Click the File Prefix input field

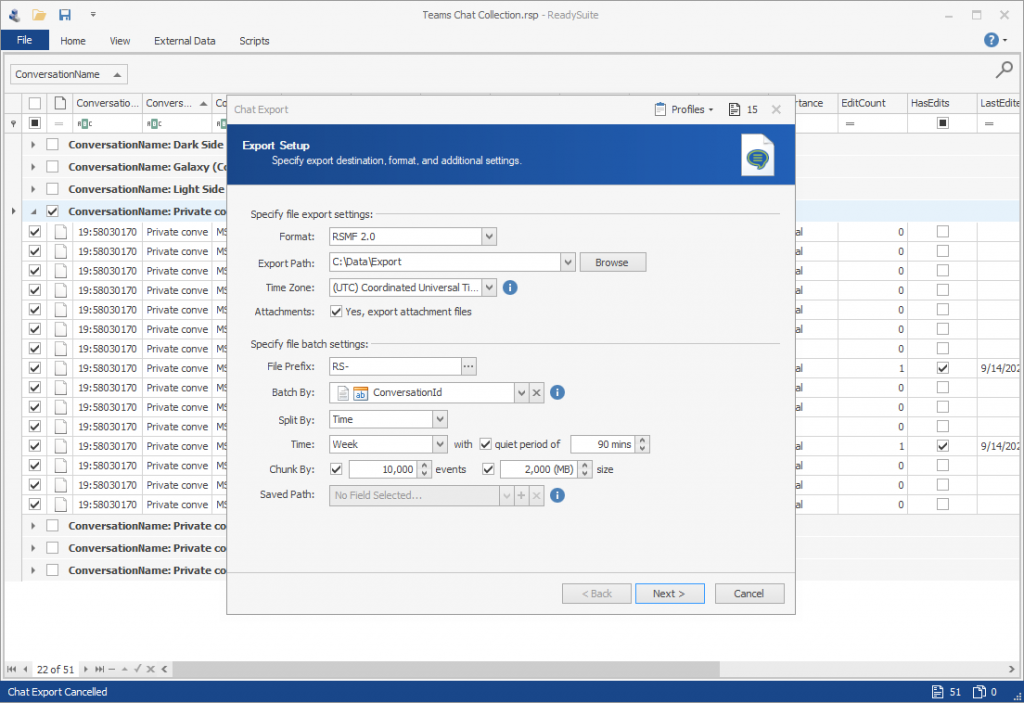pyautogui.click(x=395, y=367)
